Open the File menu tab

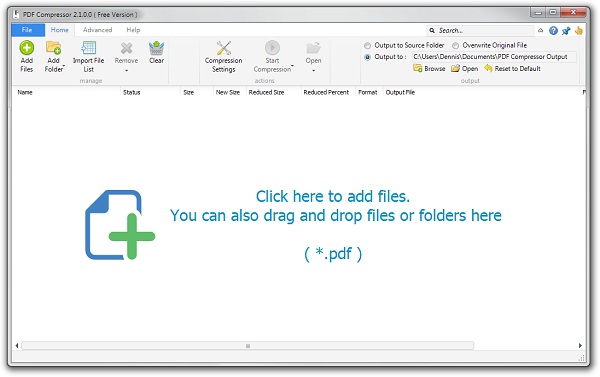coord(27,30)
